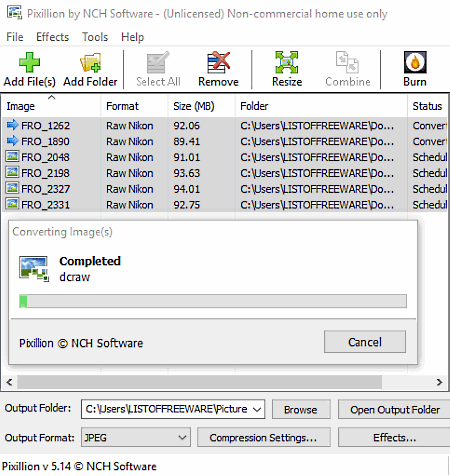Click the Effects... button at the bottom
The image size is (450, 476).
pyautogui.click(x=395, y=437)
